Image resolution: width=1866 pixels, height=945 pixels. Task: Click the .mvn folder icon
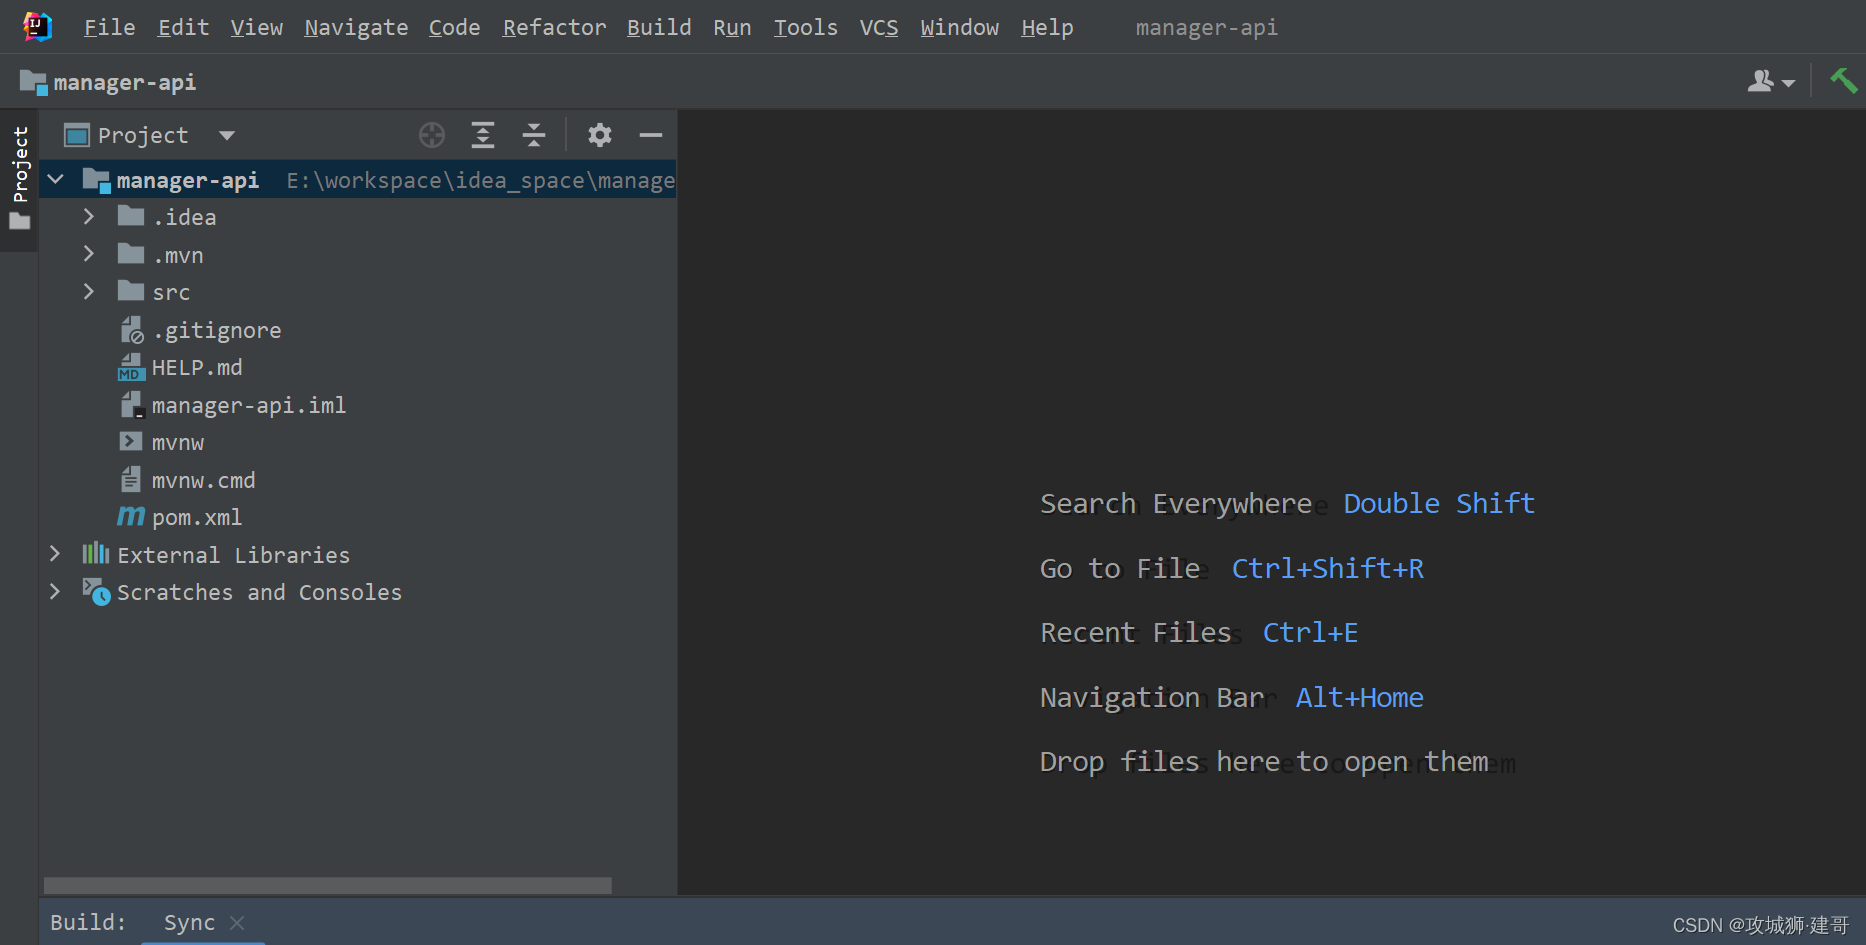131,254
